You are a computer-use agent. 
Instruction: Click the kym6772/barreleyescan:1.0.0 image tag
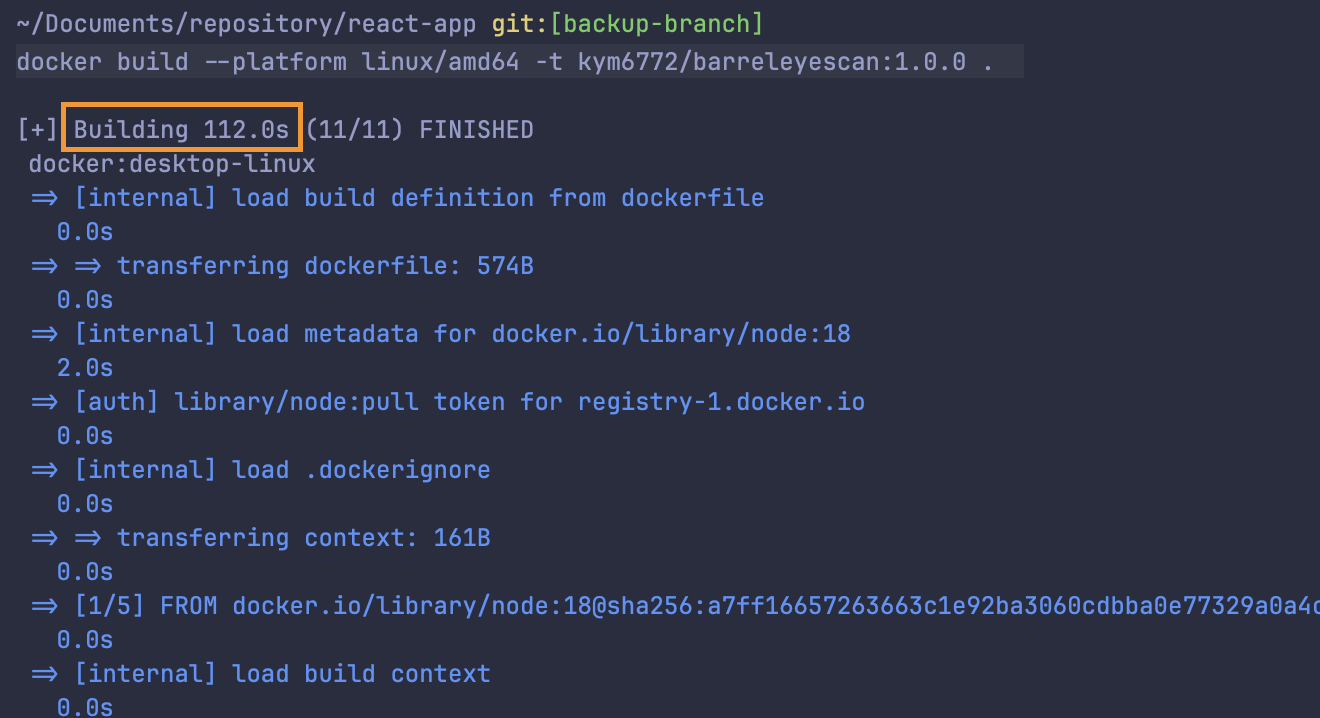[x=771, y=62]
